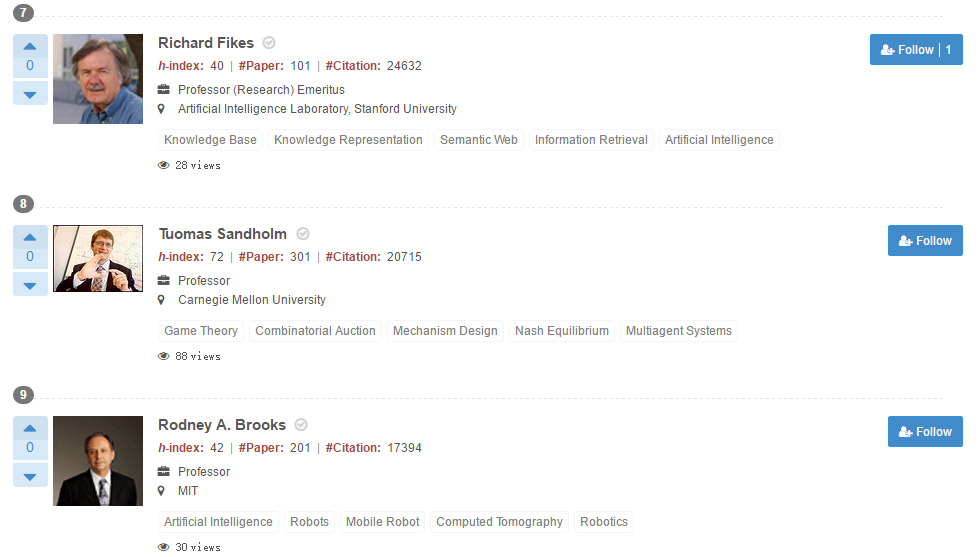Open Rodney A. Brooks name link

click(222, 425)
